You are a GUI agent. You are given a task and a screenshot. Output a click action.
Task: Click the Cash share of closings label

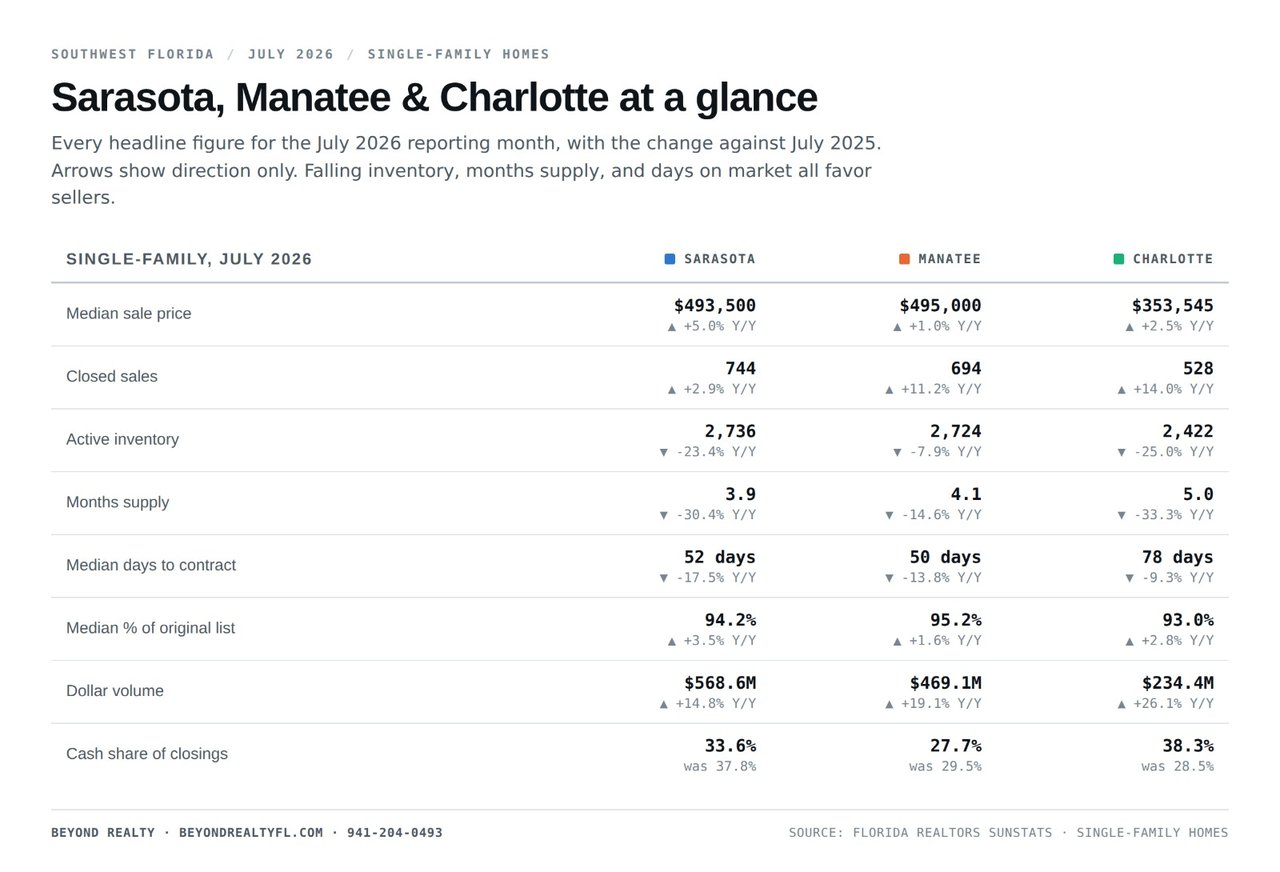coord(147,754)
